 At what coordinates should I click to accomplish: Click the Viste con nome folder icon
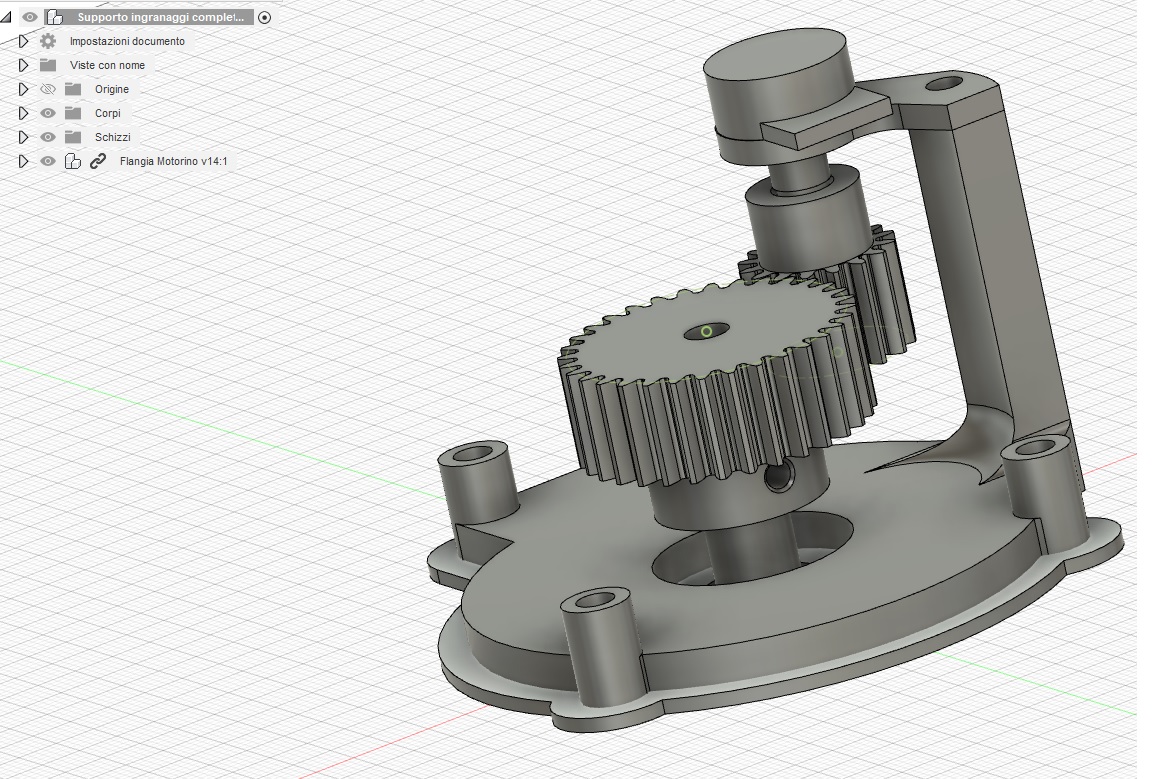pos(48,65)
